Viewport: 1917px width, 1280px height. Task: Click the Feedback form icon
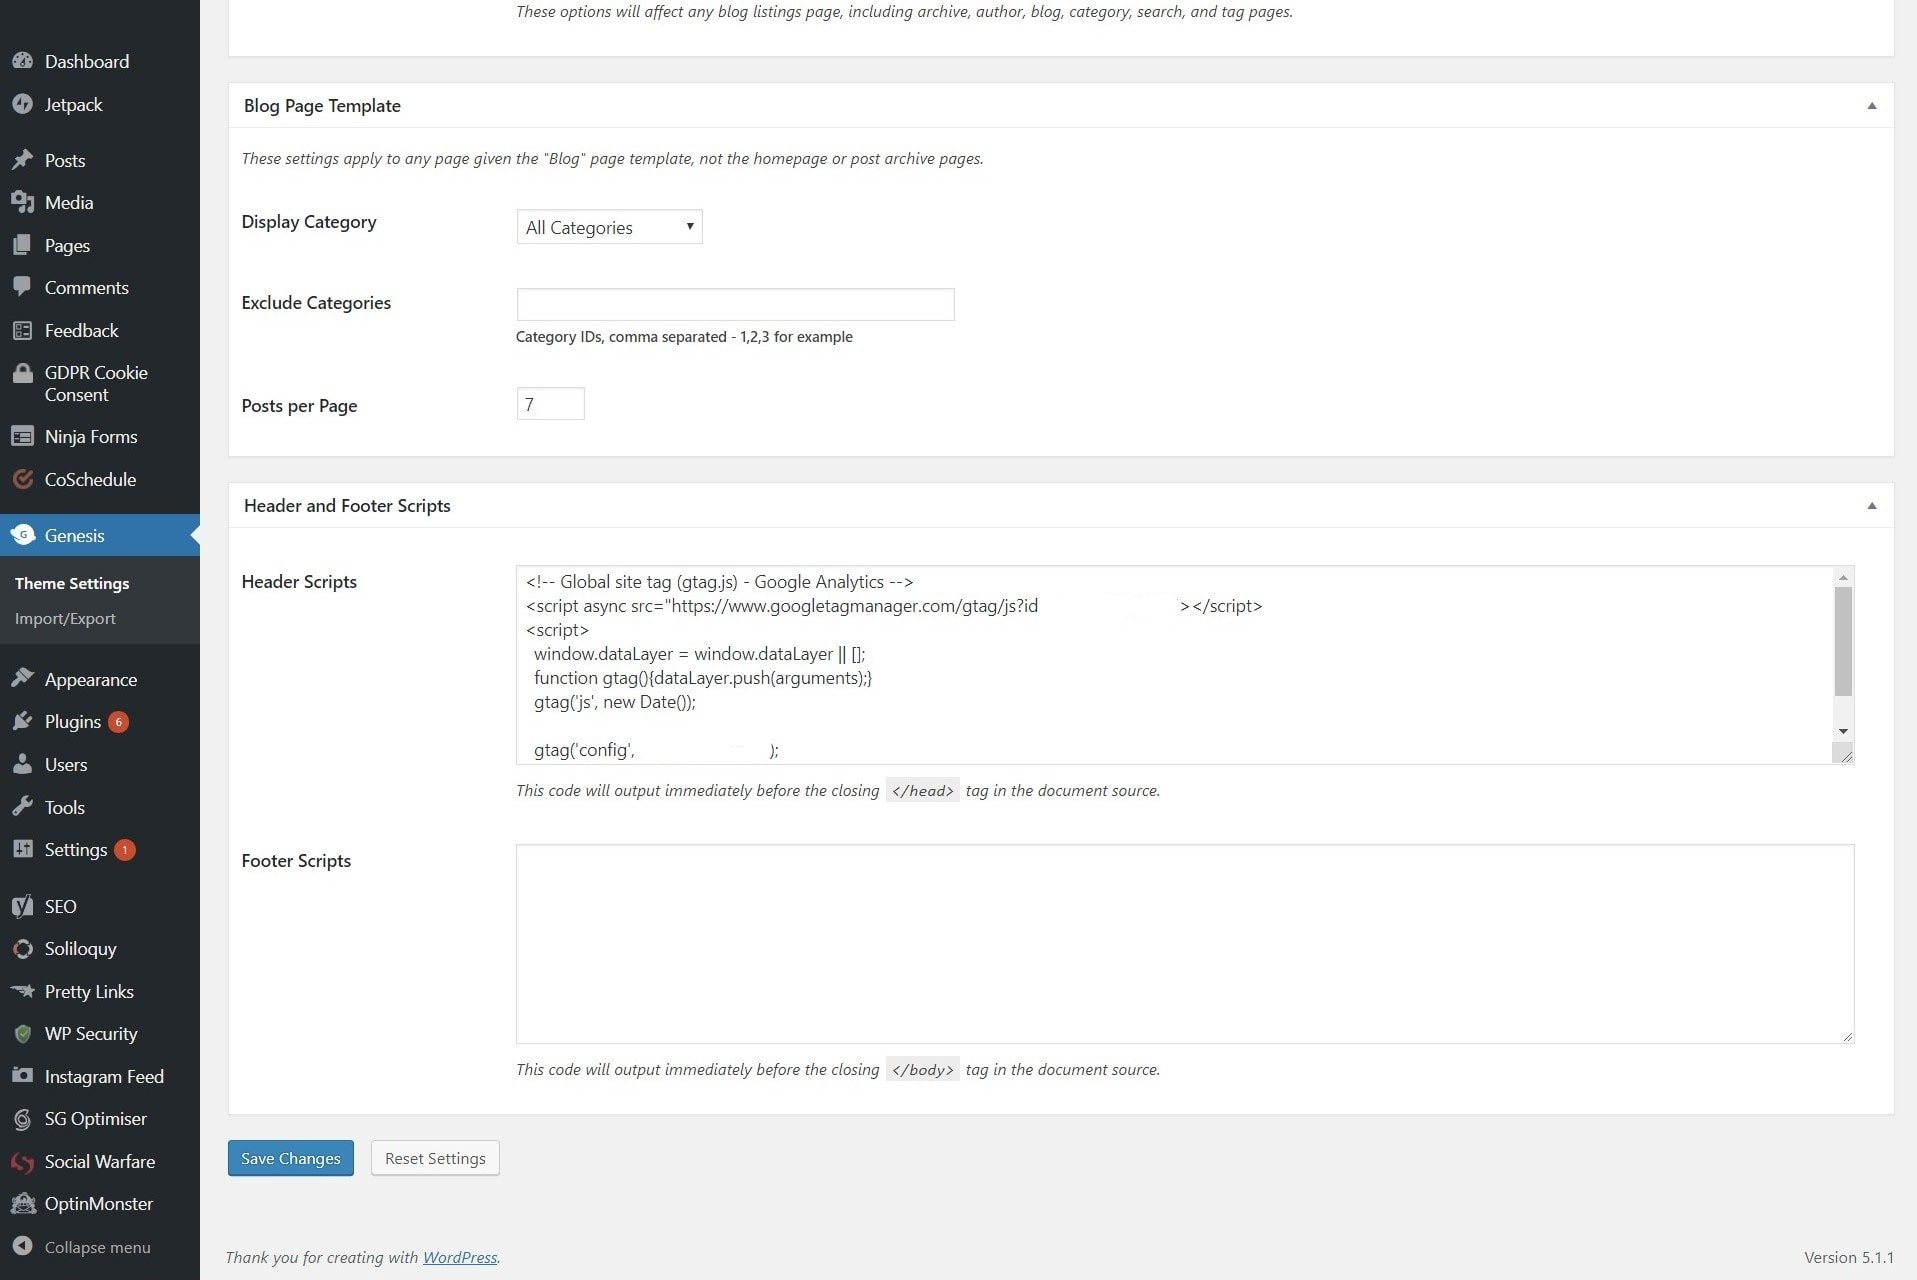point(22,330)
